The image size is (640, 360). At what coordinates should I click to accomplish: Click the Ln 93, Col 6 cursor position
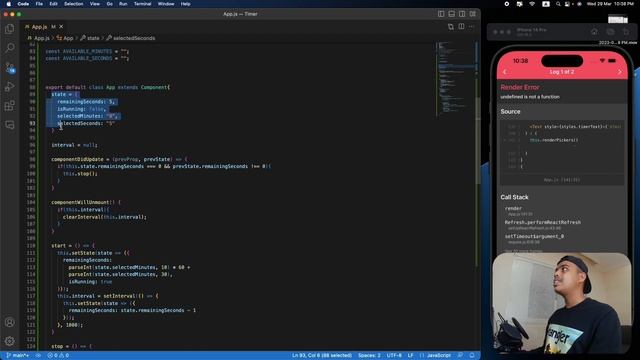coord(322,356)
